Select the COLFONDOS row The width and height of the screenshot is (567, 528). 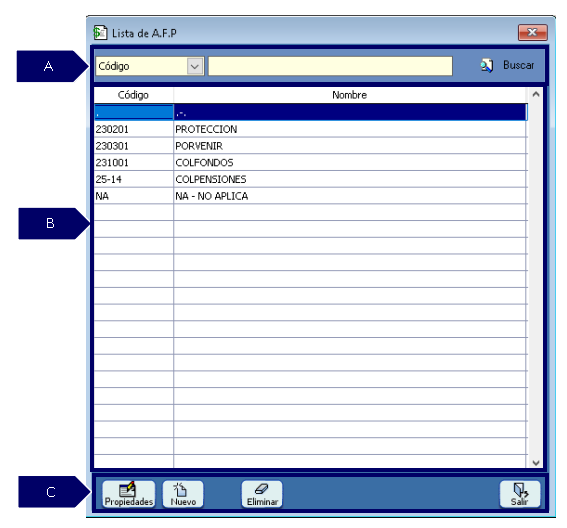[311, 163]
